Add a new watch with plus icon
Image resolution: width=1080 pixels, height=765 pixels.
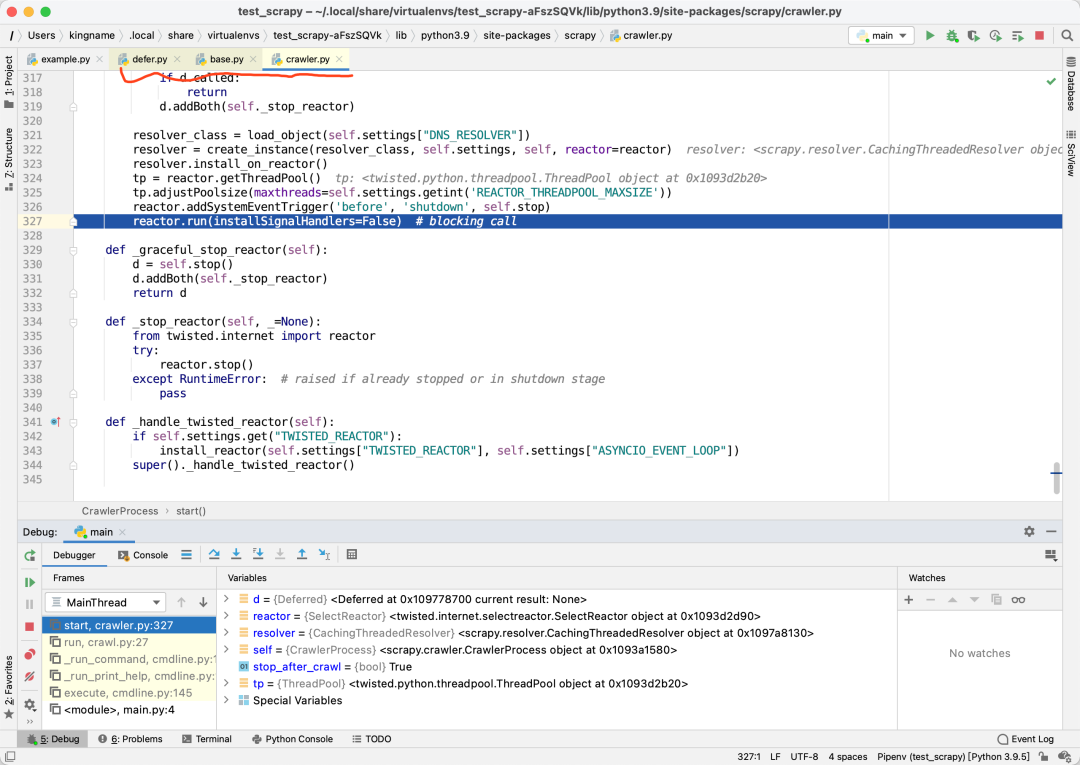point(908,600)
